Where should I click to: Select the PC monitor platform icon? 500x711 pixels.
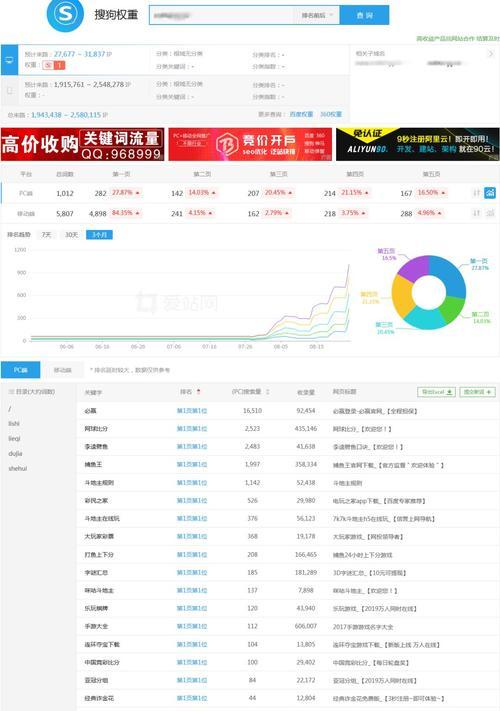pyautogui.click(x=9, y=60)
